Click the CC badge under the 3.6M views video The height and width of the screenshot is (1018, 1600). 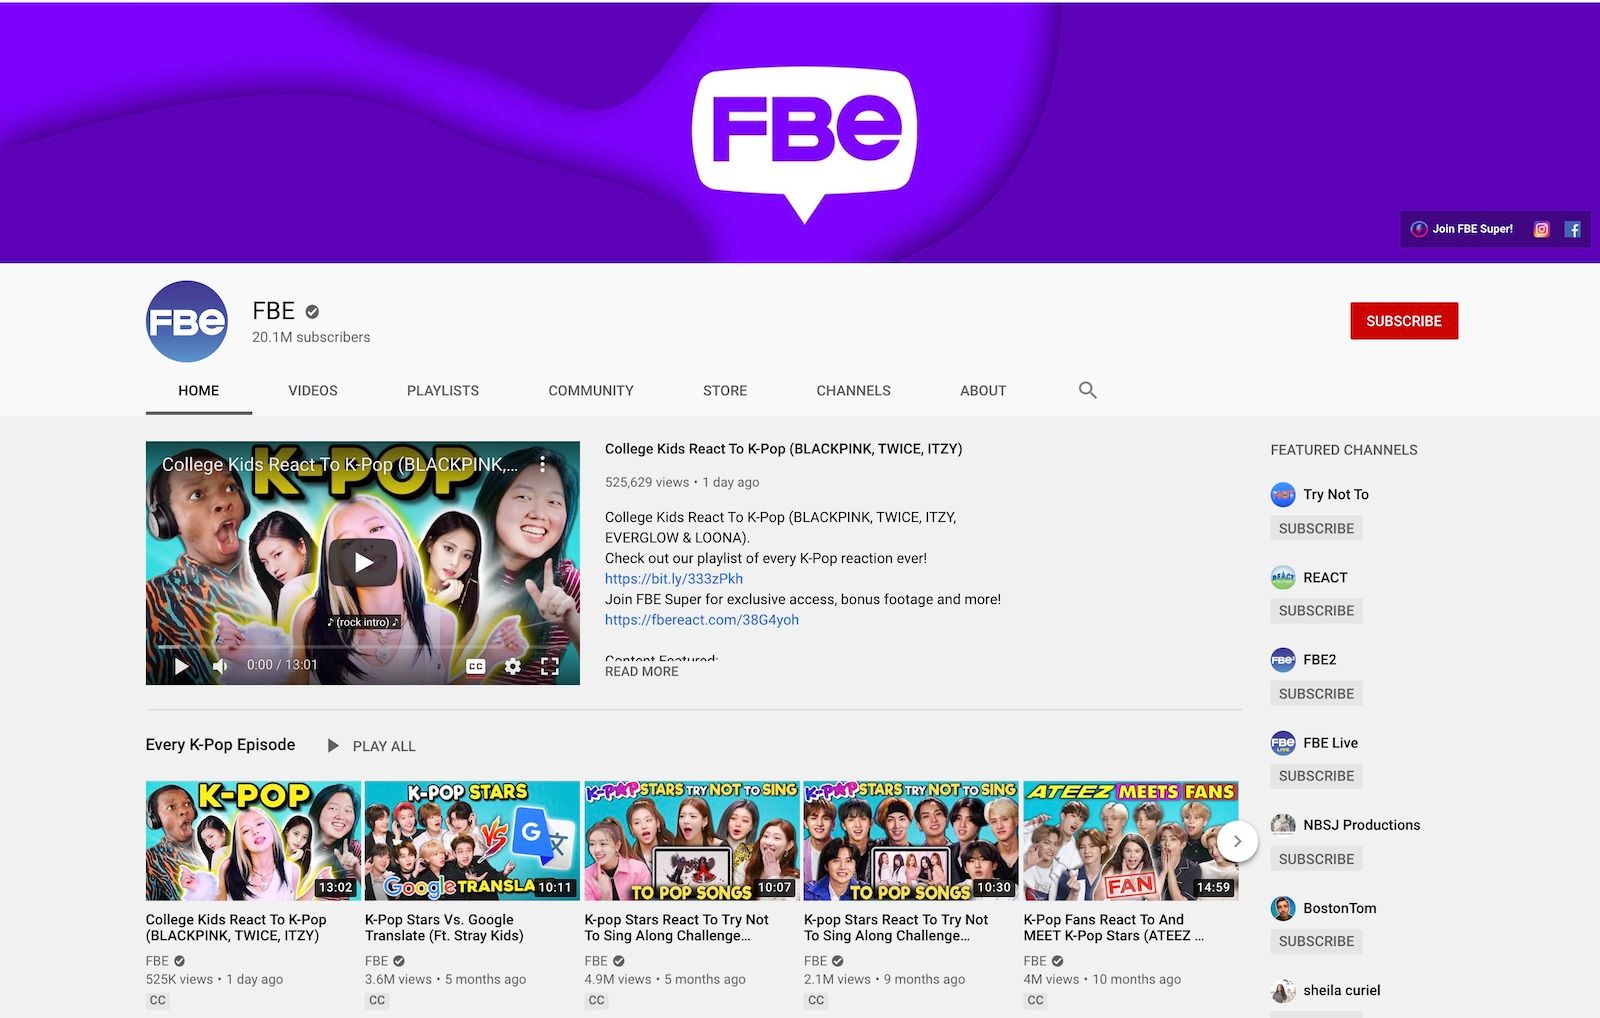pyautogui.click(x=377, y=1000)
